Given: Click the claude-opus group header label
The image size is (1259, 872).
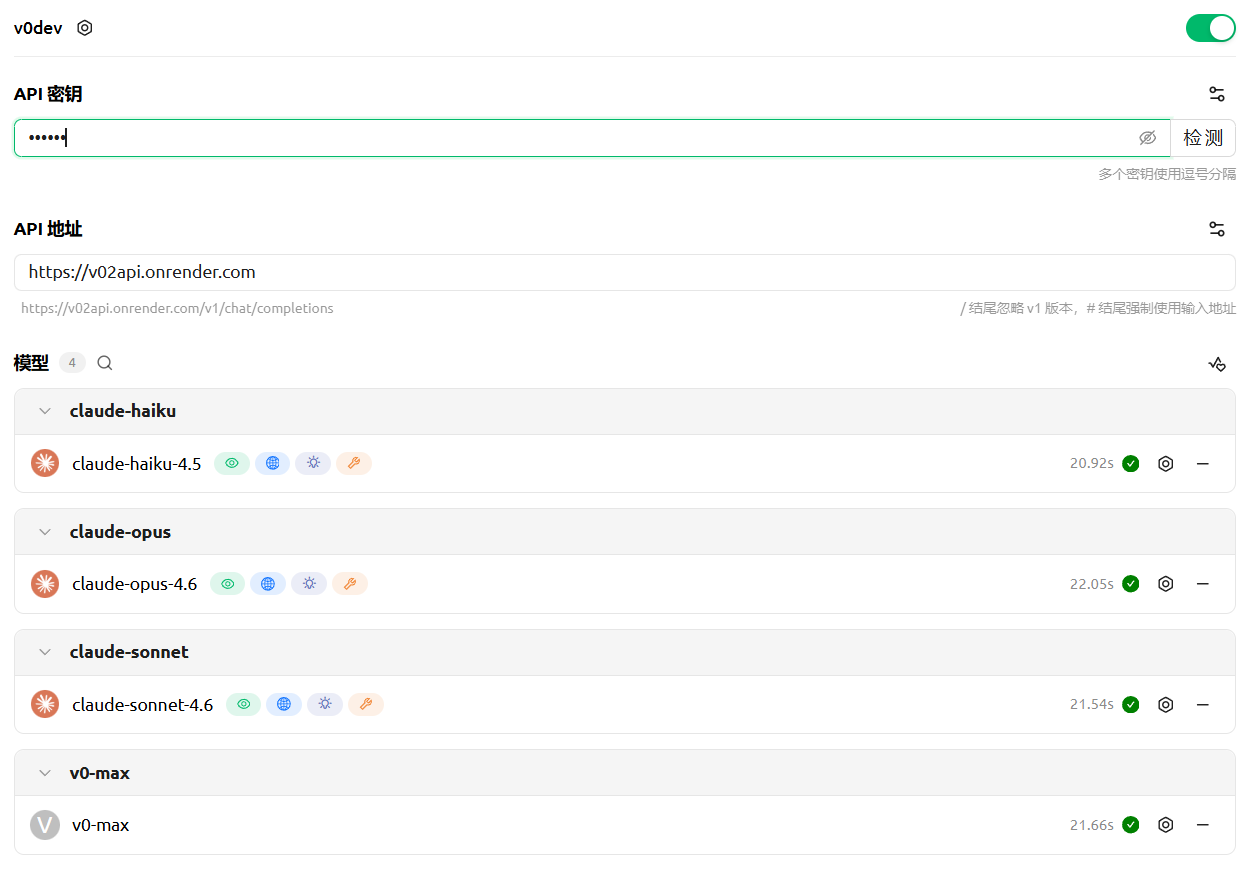Looking at the screenshot, I should coord(121,532).
